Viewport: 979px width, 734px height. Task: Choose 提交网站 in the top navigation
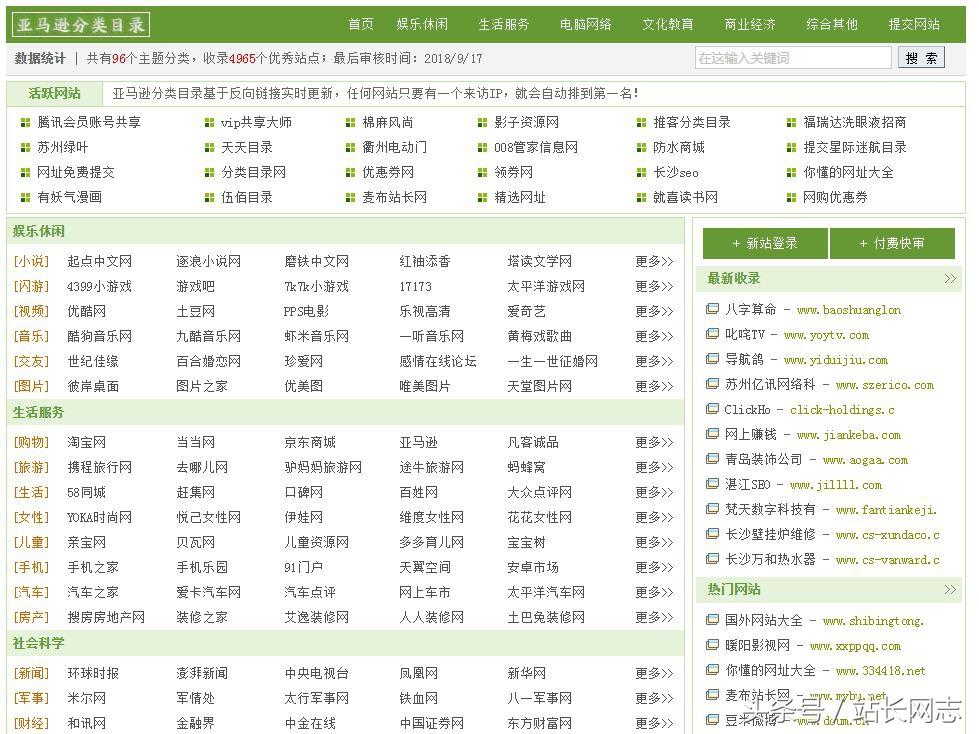tap(914, 24)
